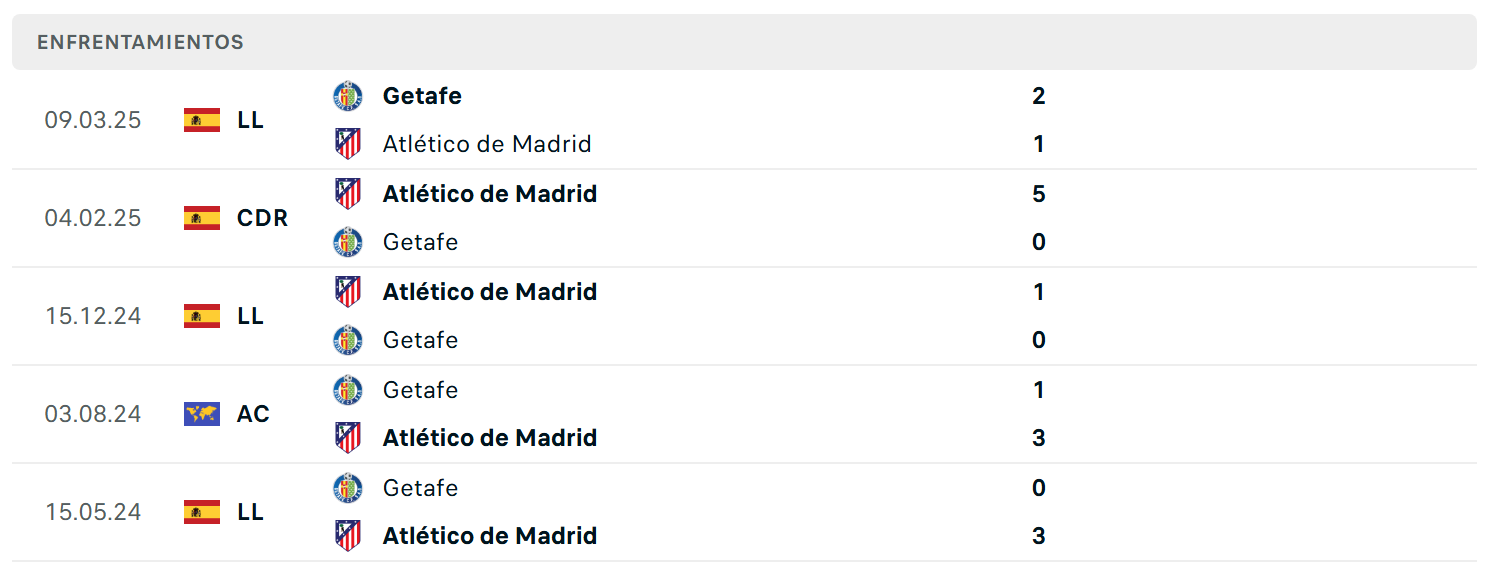Image resolution: width=1491 pixels, height=579 pixels.
Task: Open Getafe team link in 09.03.25 match
Action: 422,96
